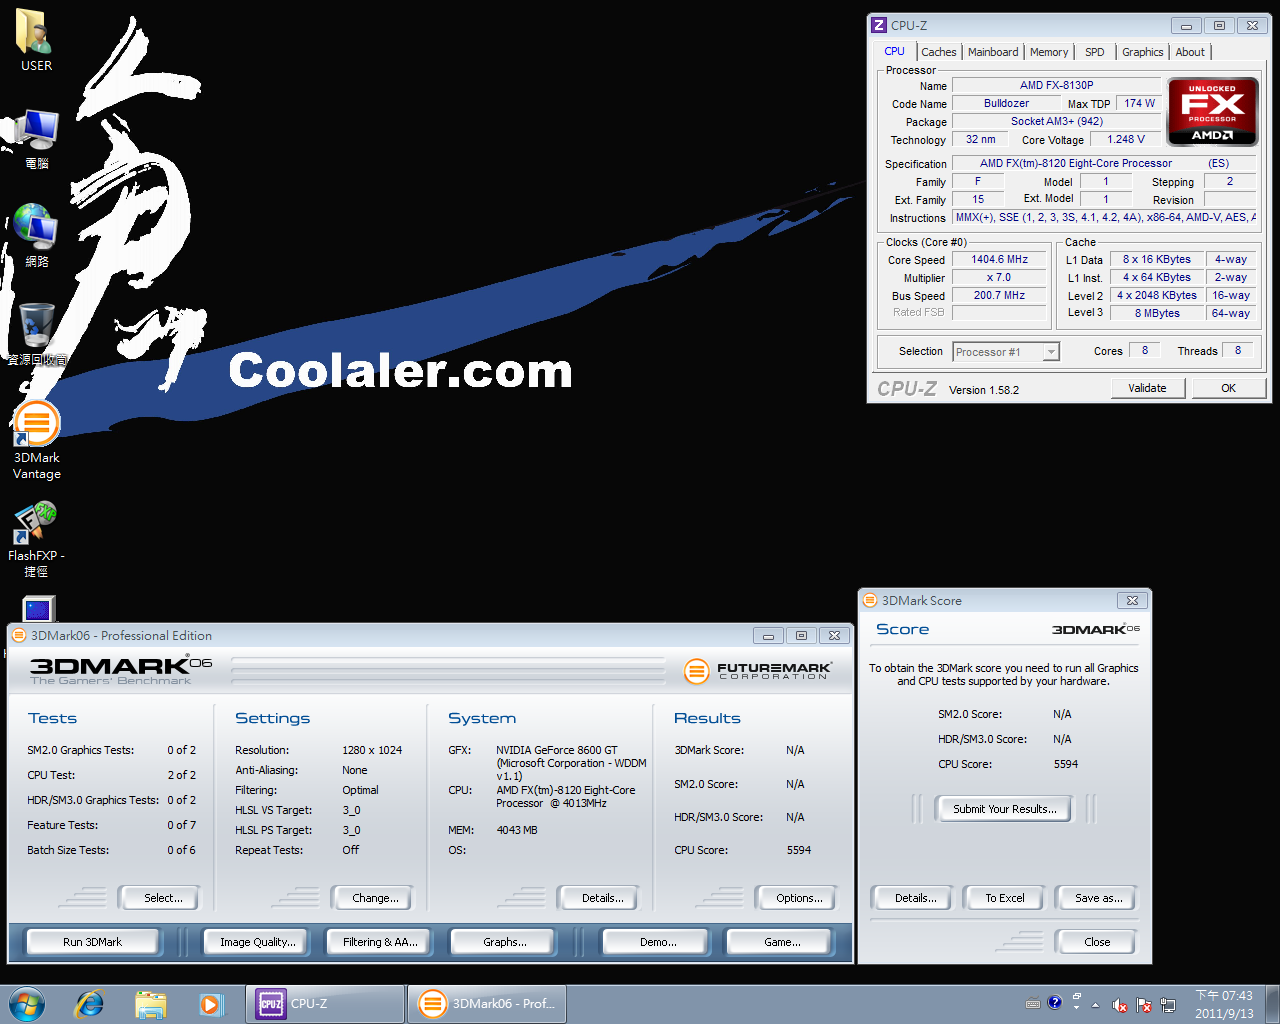
Task: Open the Processor #1 selection dropdown
Action: point(1006,352)
